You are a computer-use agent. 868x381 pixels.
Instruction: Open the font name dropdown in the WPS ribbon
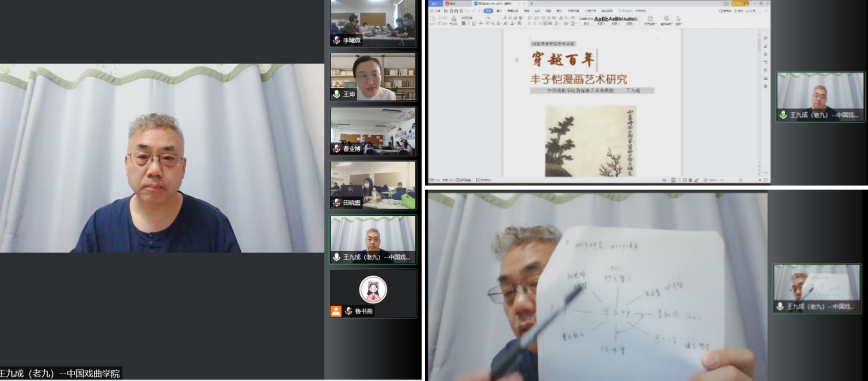(x=472, y=18)
